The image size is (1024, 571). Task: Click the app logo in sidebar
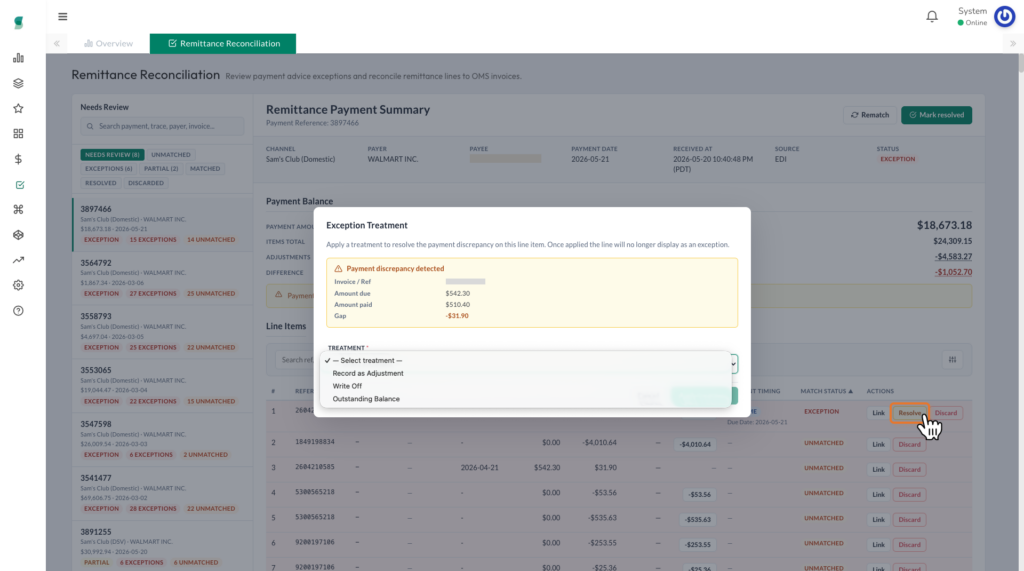[x=18, y=23]
